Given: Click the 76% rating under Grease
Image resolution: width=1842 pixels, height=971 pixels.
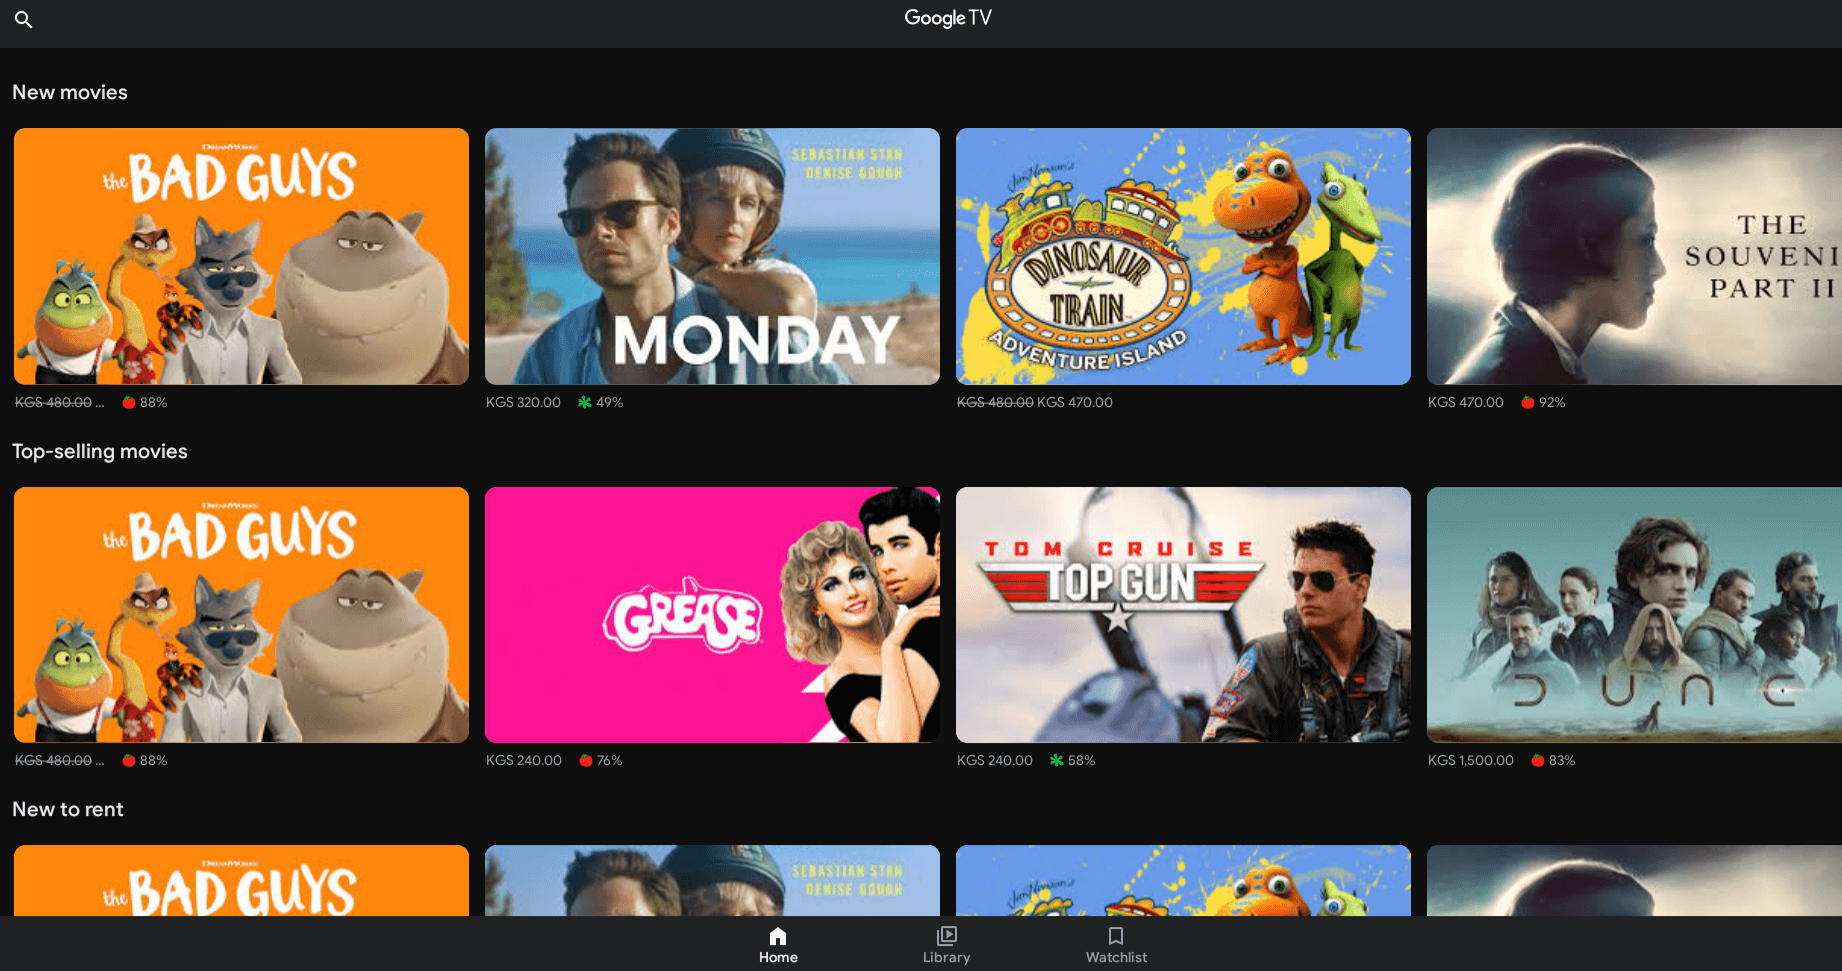Looking at the screenshot, I should (609, 760).
